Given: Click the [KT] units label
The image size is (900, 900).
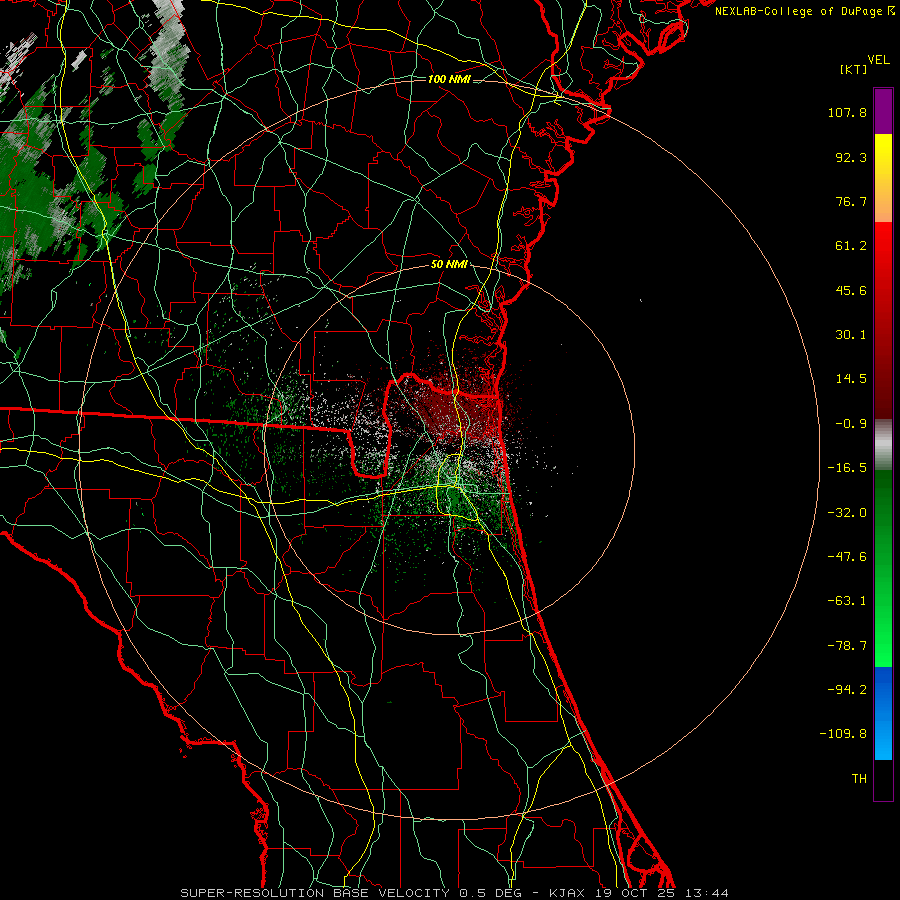Looking at the screenshot, I should point(853,69).
